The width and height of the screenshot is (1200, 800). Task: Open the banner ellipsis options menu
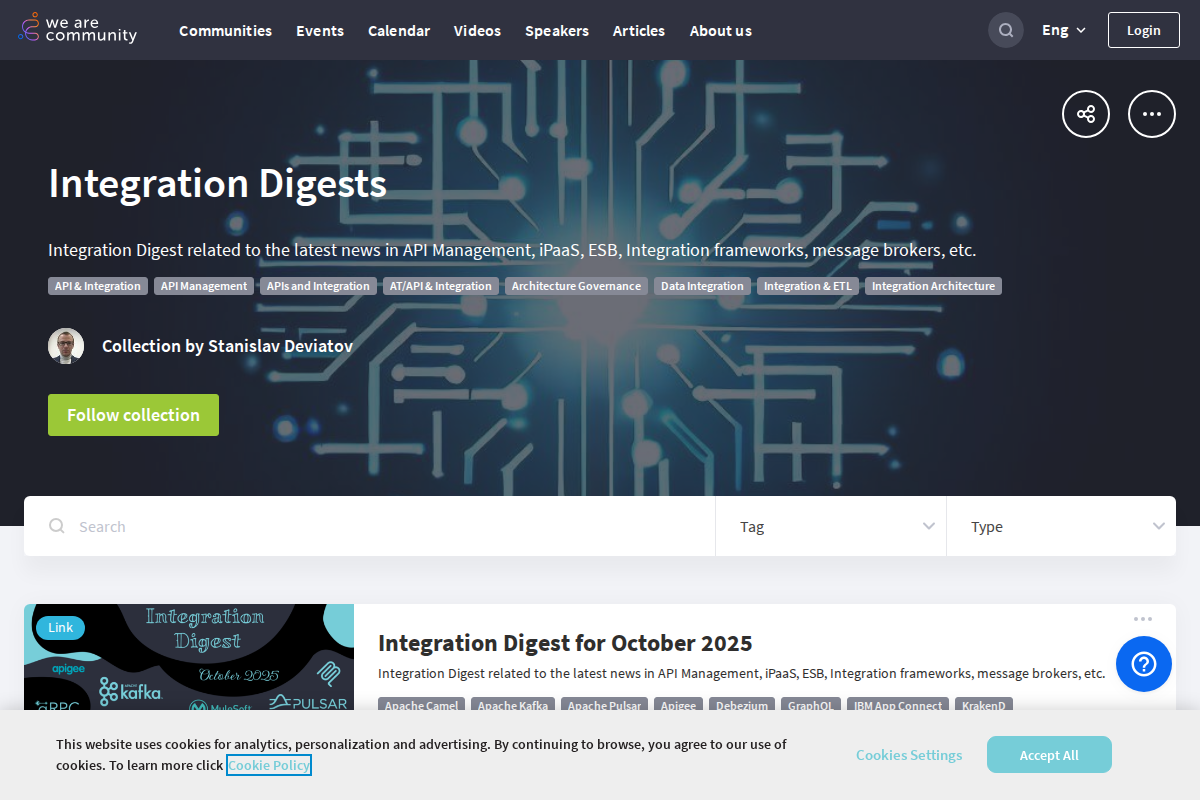[1152, 114]
